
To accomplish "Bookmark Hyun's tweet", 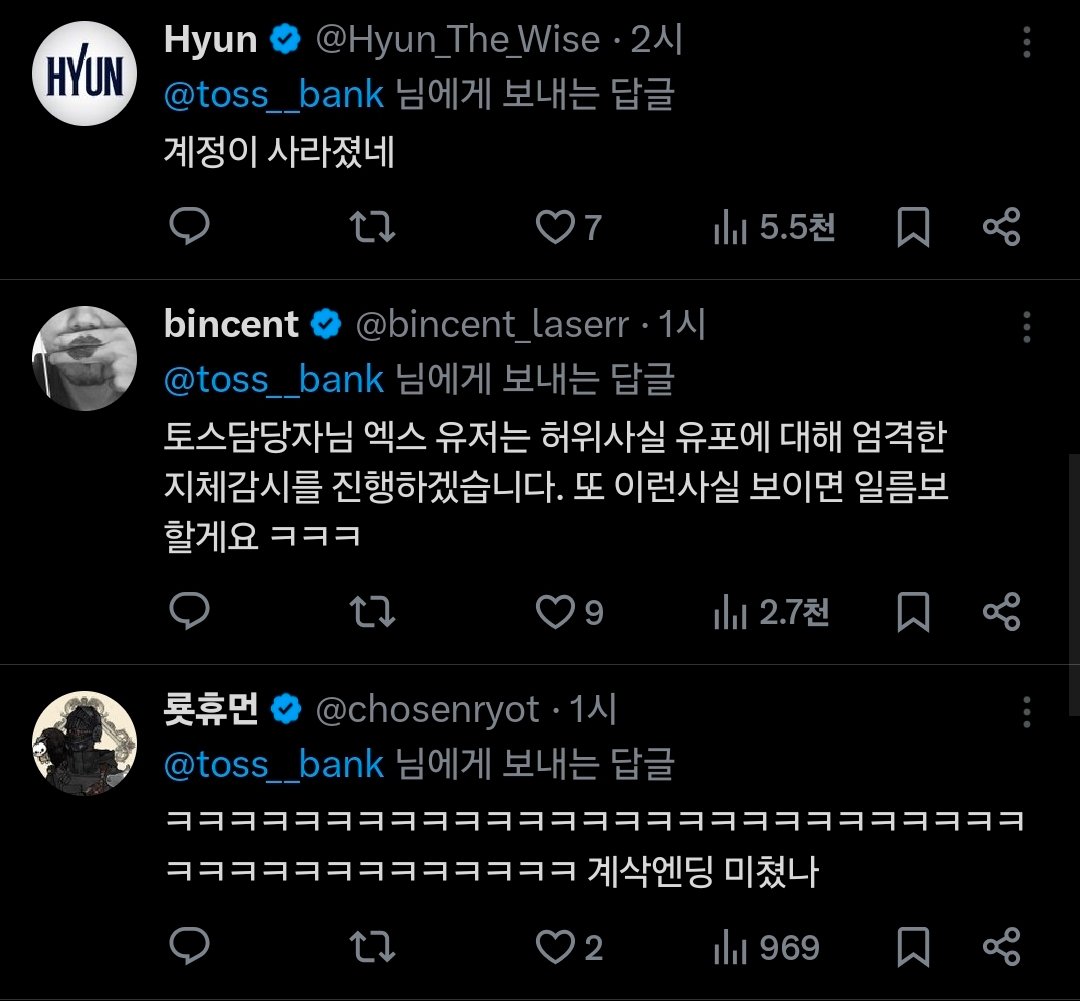I will coord(912,227).
